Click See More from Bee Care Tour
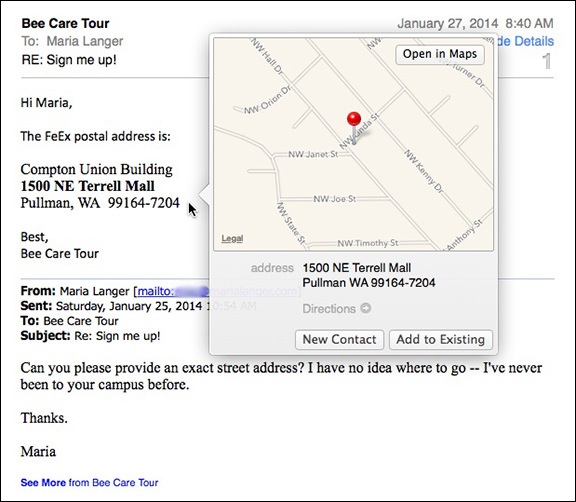 click(x=89, y=483)
